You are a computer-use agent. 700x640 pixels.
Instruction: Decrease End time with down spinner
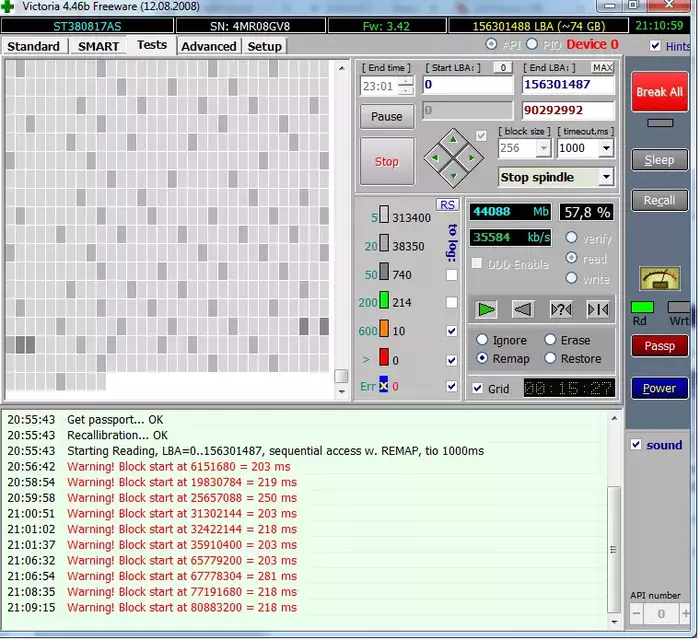pyautogui.click(x=405, y=90)
